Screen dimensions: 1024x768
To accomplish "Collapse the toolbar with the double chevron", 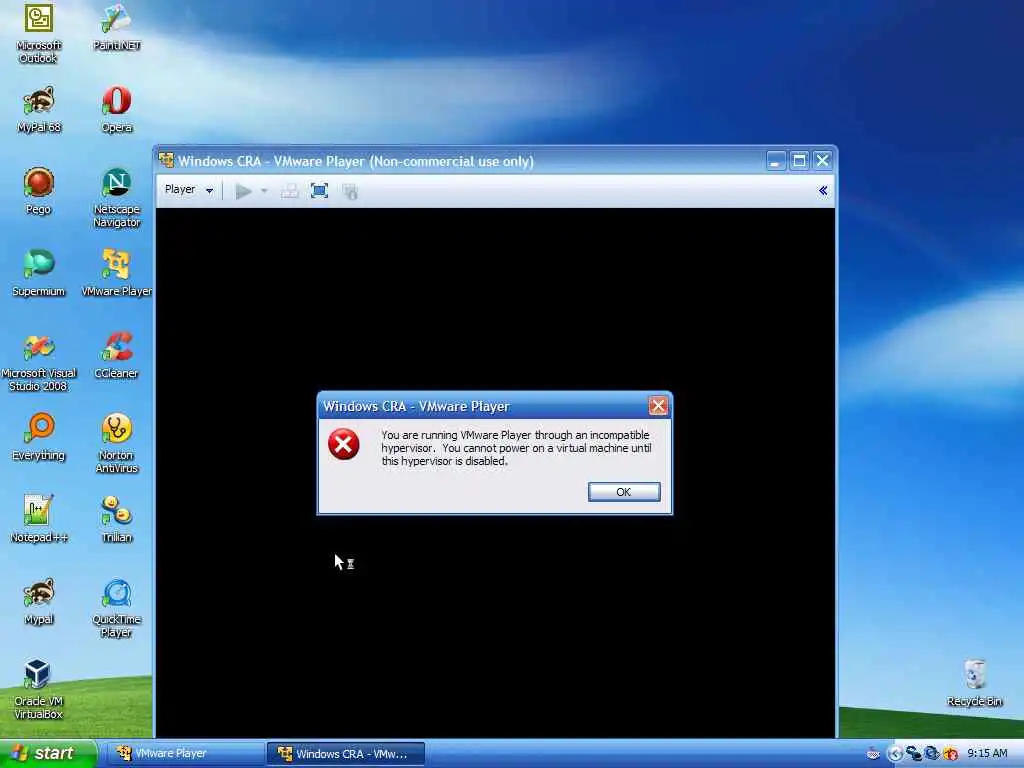I will pos(823,190).
